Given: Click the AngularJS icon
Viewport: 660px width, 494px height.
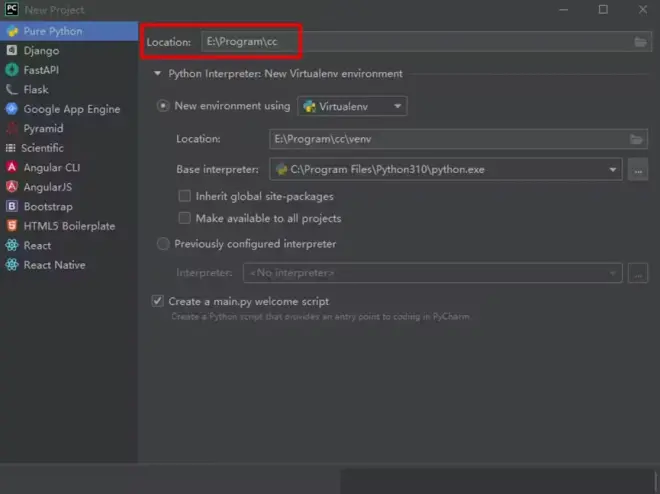Looking at the screenshot, I should coord(12,186).
